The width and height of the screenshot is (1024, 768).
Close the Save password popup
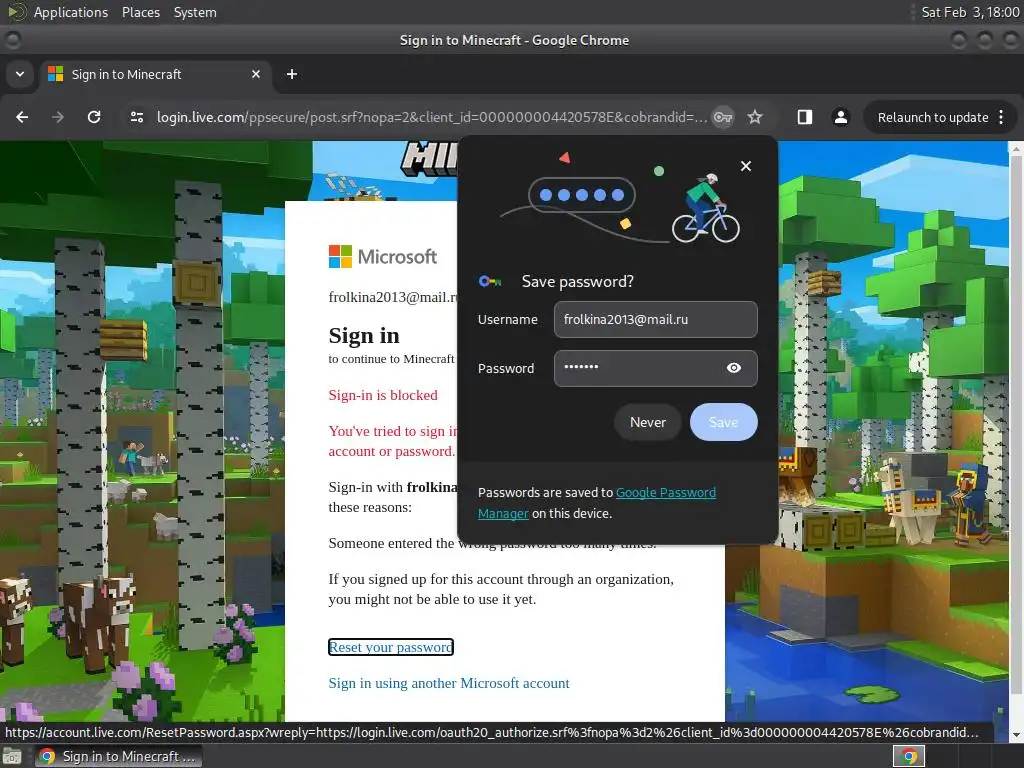[x=746, y=166]
